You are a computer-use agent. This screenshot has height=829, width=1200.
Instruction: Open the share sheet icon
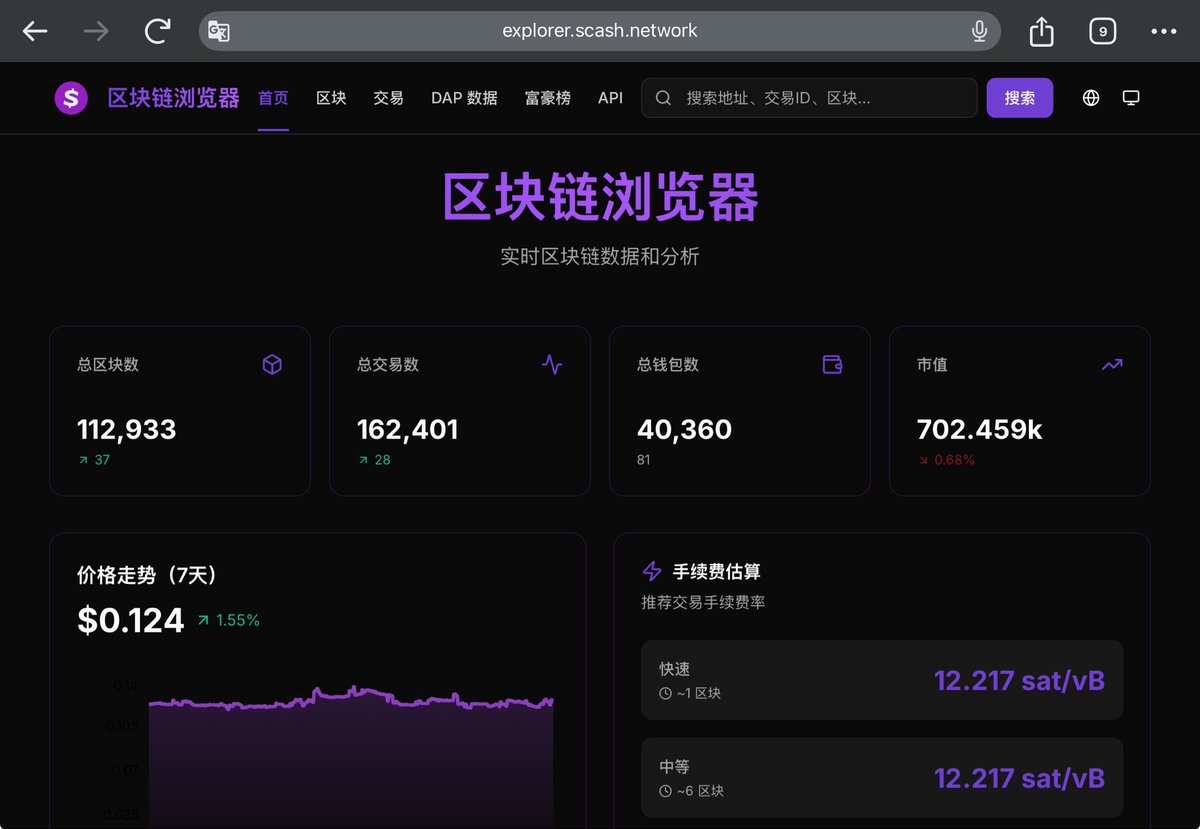pyautogui.click(x=1041, y=32)
